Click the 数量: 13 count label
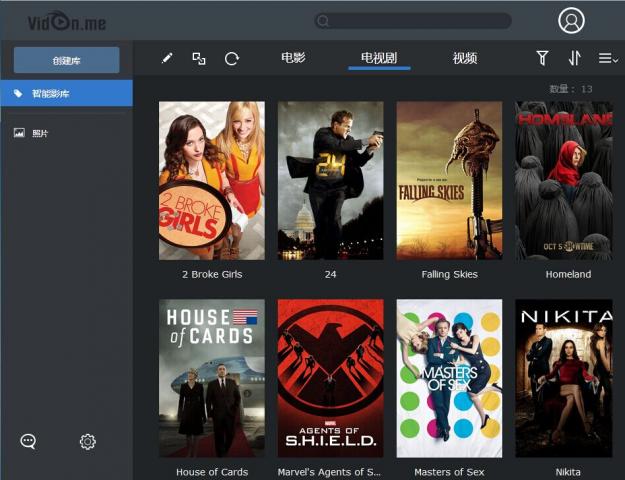This screenshot has height=480, width=625. [571, 89]
